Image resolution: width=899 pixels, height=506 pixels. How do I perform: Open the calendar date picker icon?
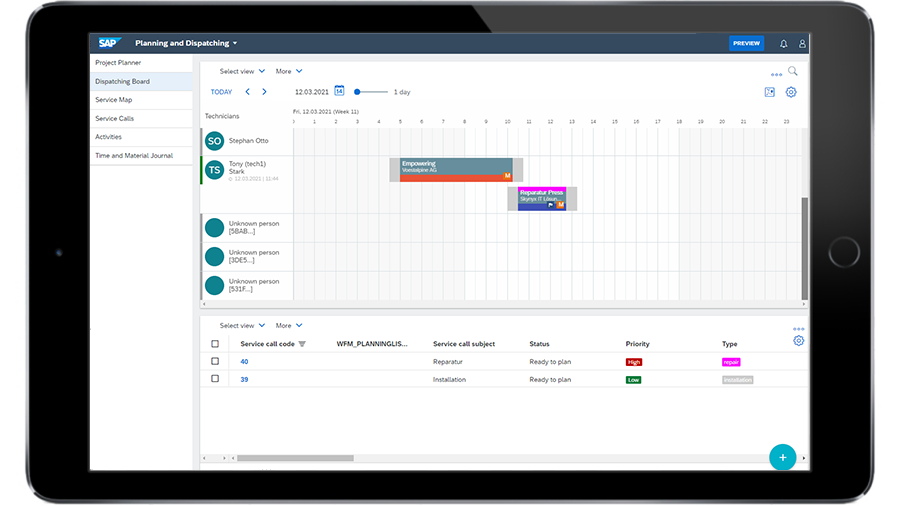pos(339,91)
